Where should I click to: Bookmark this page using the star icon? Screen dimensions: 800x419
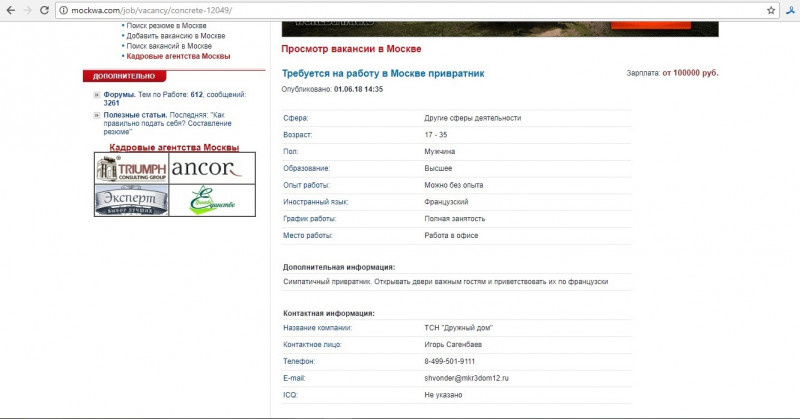(x=771, y=10)
